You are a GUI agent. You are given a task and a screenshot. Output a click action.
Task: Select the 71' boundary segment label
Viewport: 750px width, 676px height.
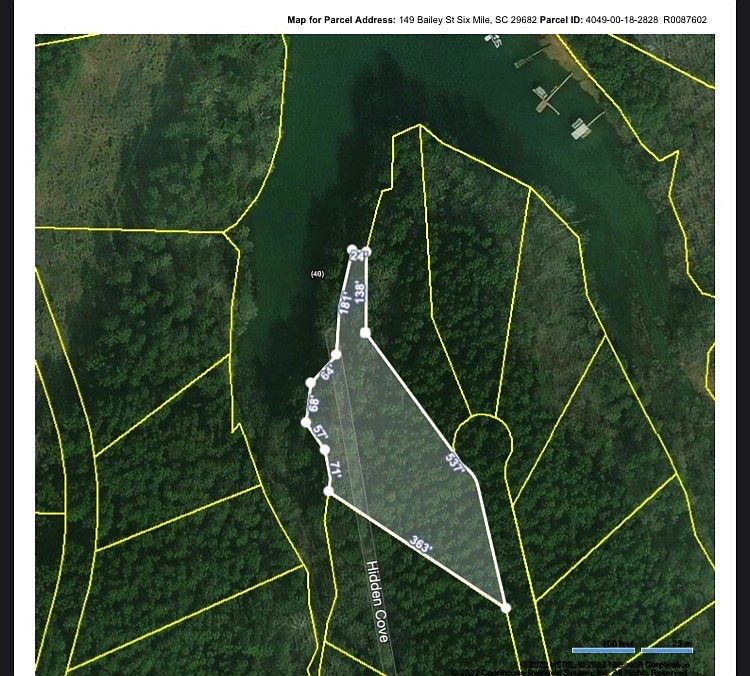click(335, 470)
